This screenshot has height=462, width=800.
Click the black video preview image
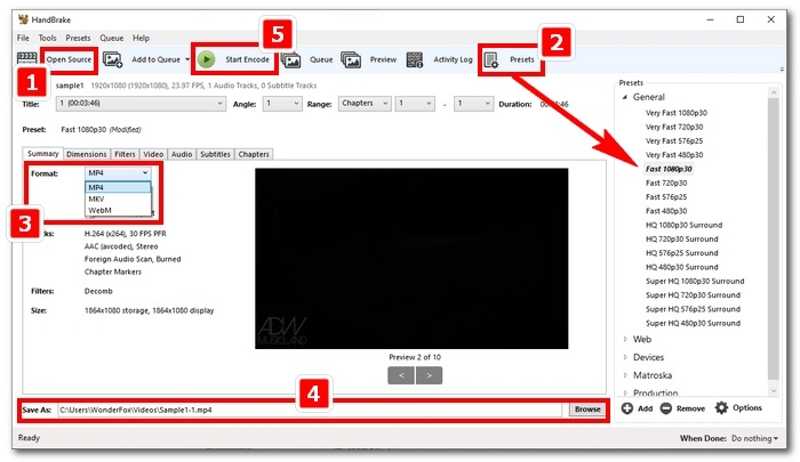coord(411,259)
